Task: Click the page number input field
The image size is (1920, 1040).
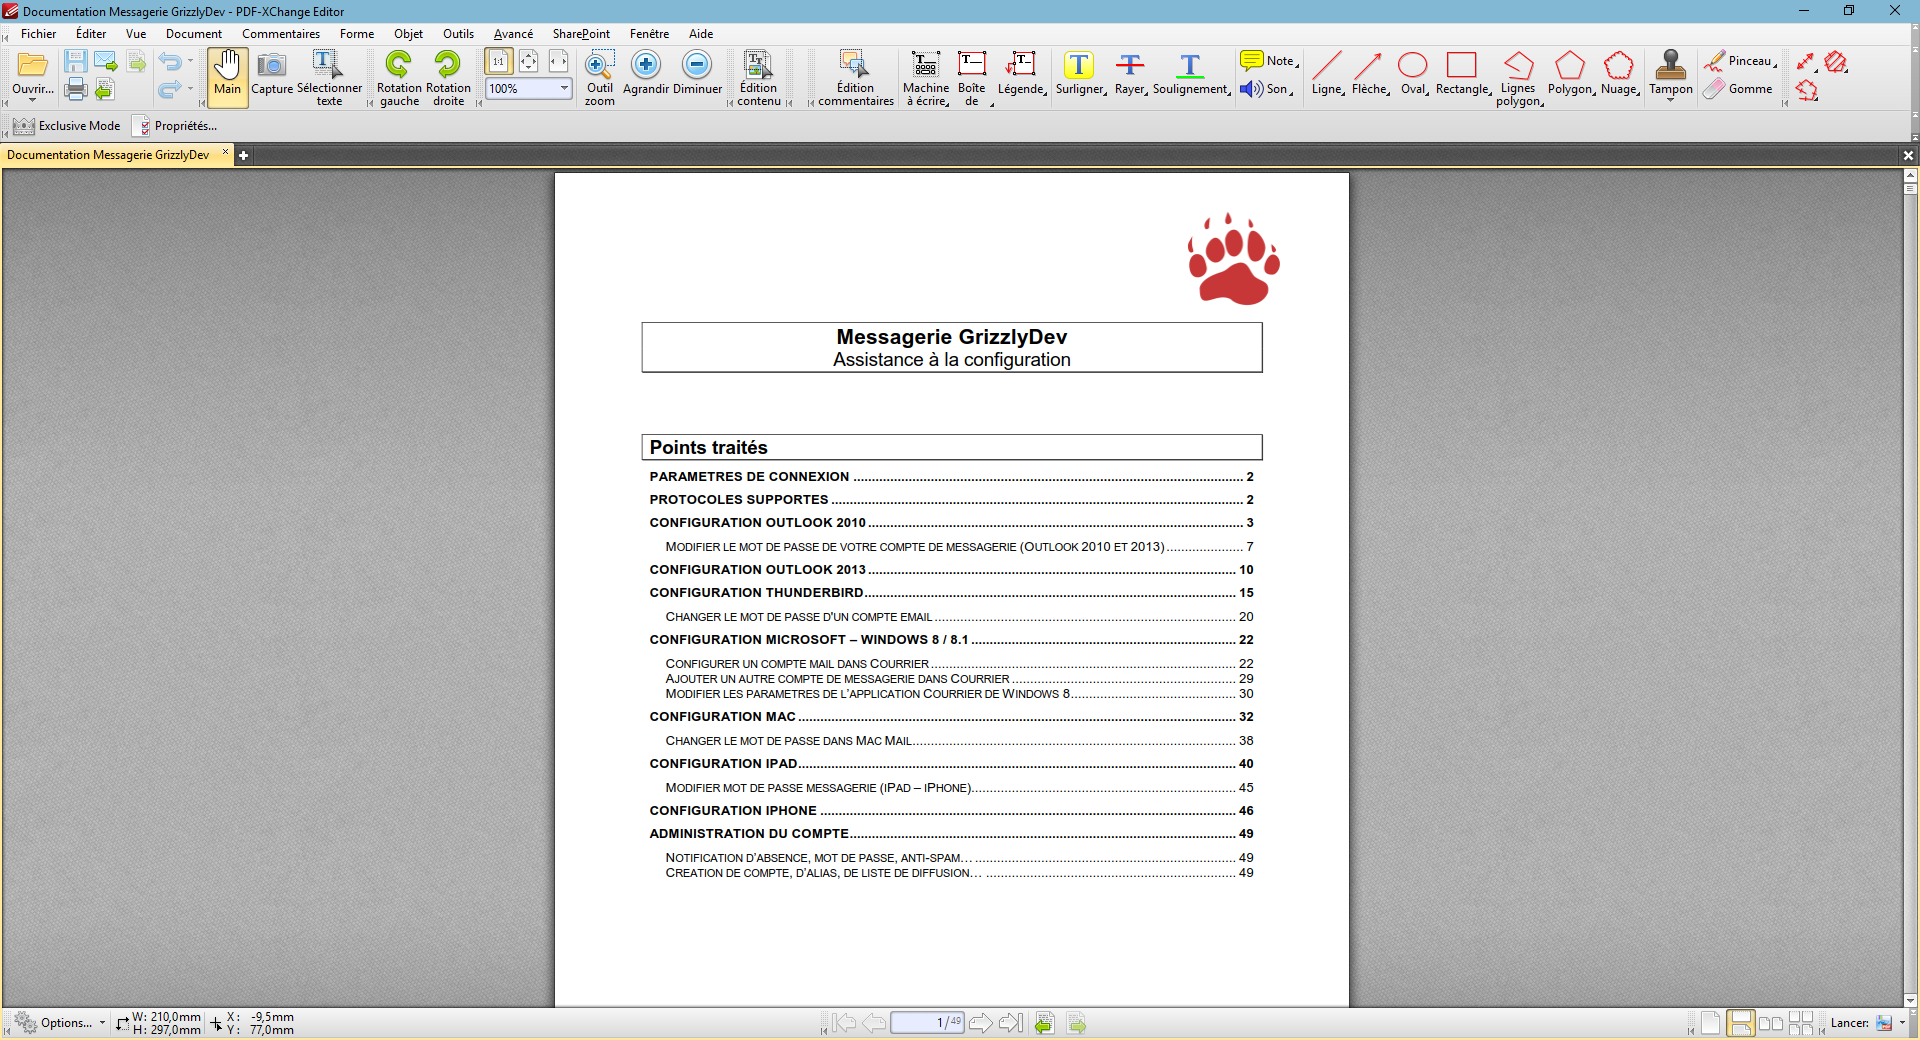Action: click(x=927, y=1023)
